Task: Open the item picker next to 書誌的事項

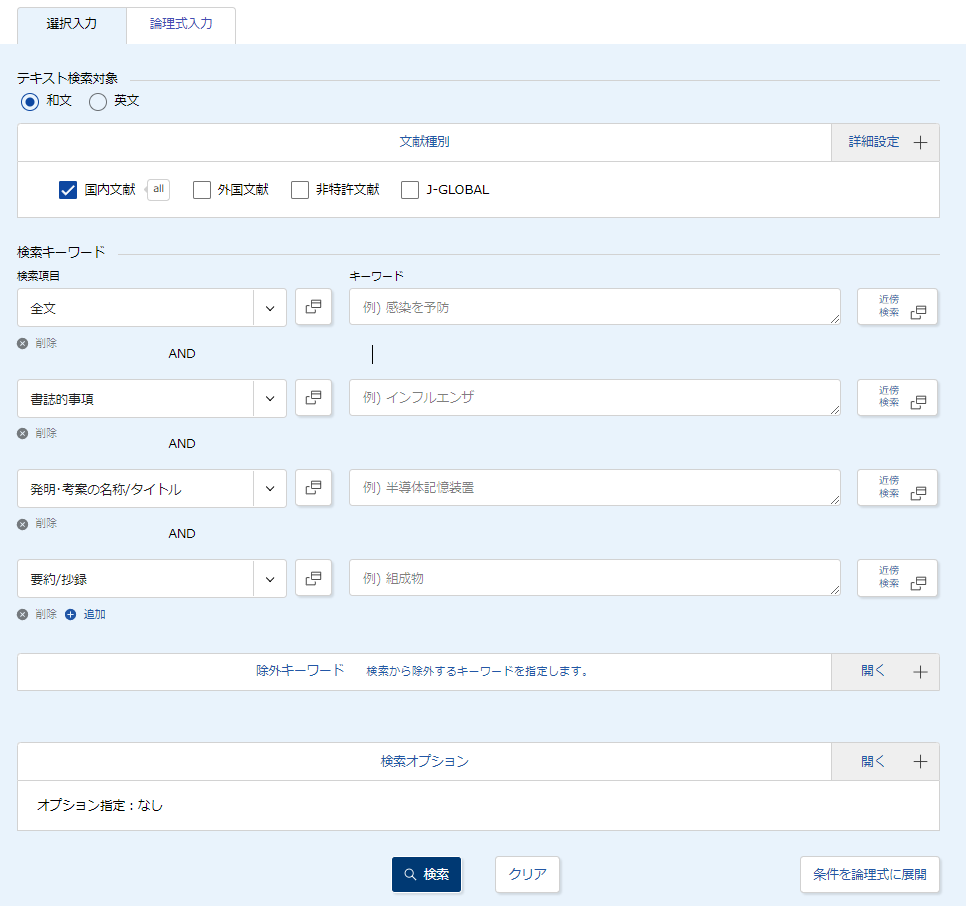Action: click(x=314, y=397)
